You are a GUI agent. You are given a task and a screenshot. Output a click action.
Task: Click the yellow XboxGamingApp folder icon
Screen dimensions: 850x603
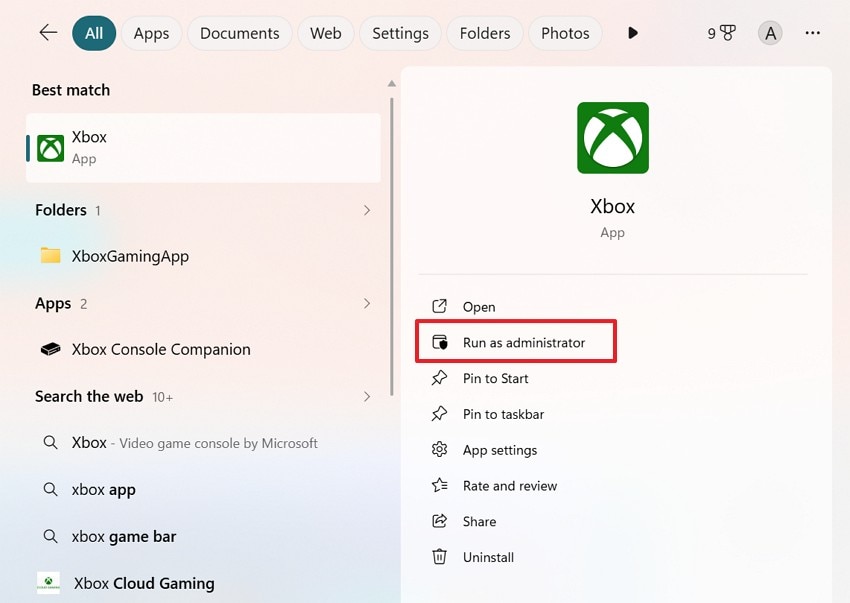click(50, 255)
